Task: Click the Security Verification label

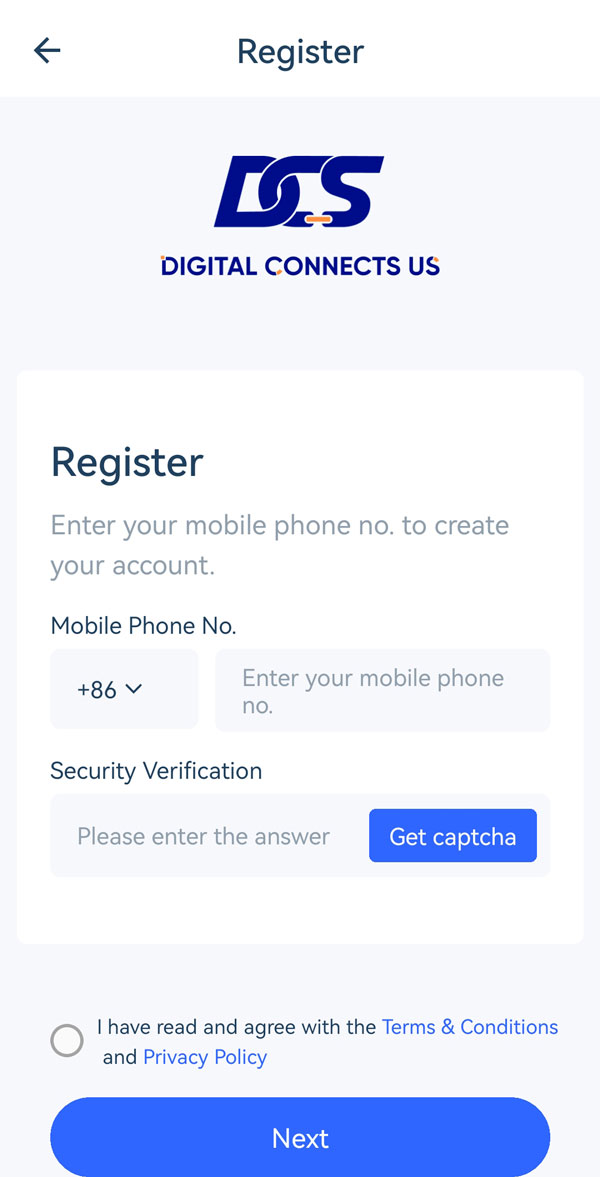Action: point(156,771)
